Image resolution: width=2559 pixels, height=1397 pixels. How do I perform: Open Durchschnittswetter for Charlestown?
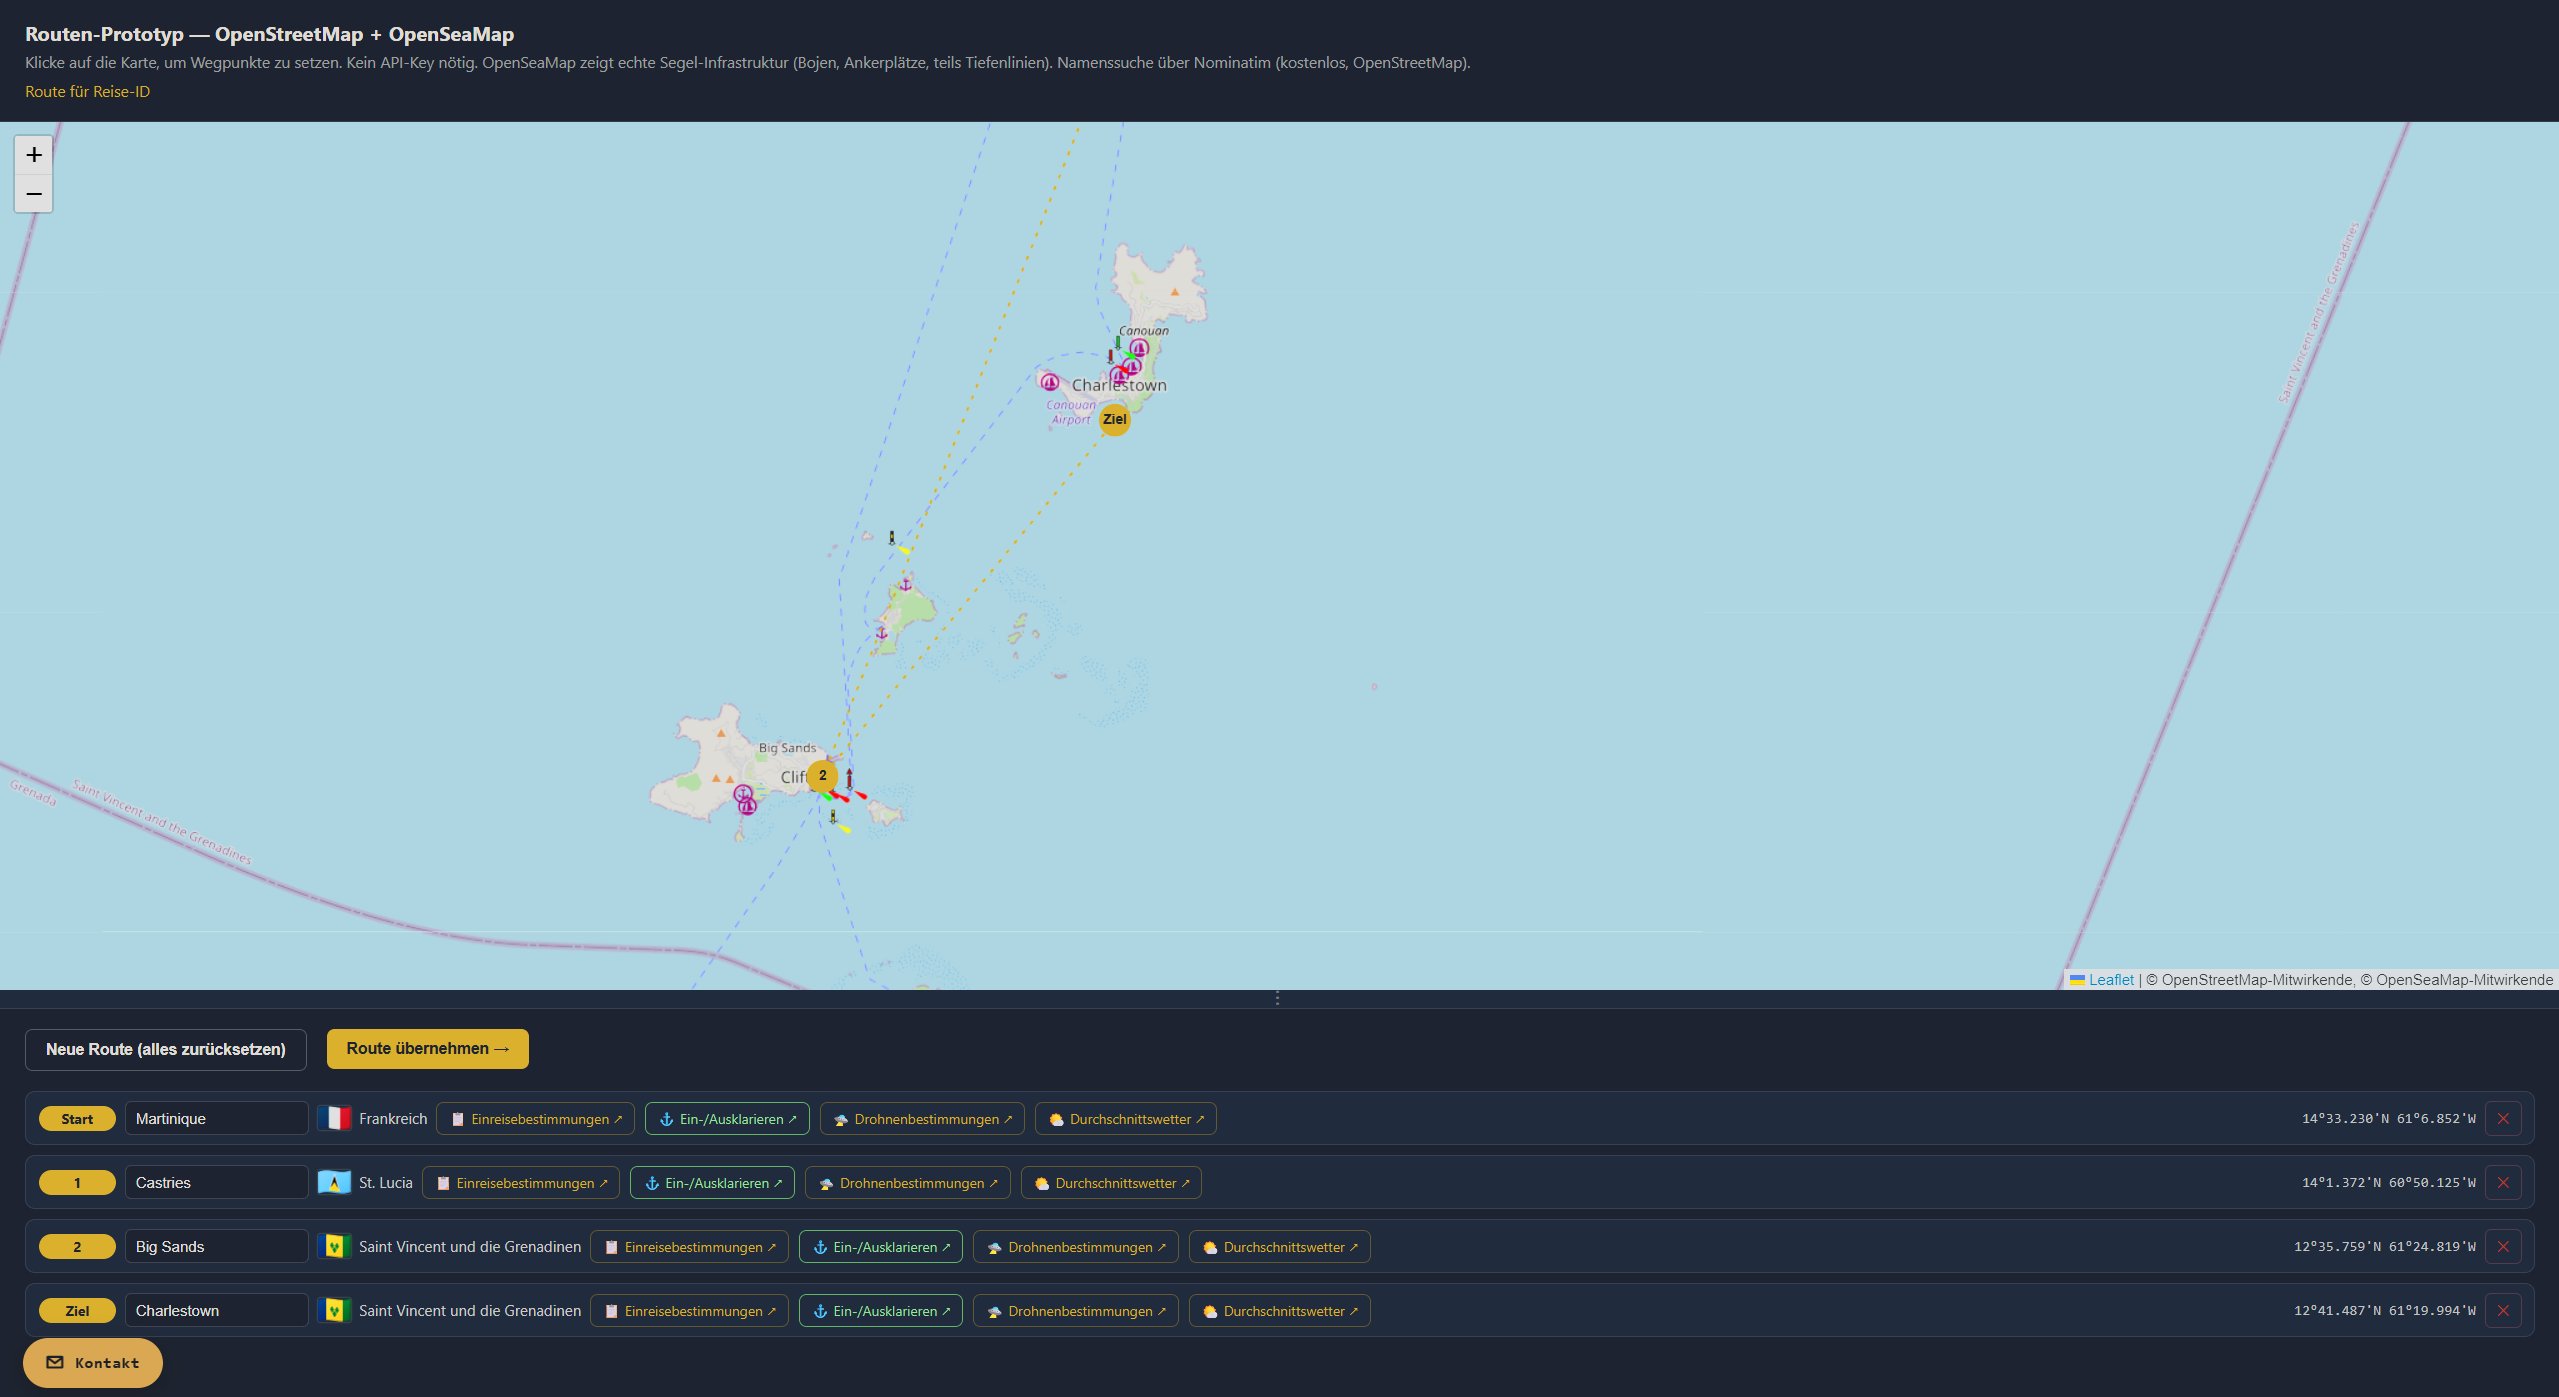(1279, 1310)
